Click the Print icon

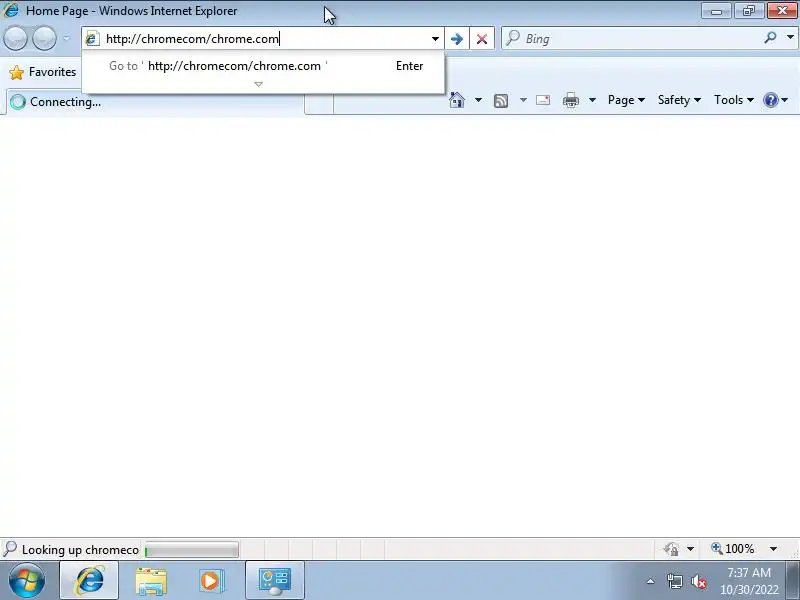571,100
